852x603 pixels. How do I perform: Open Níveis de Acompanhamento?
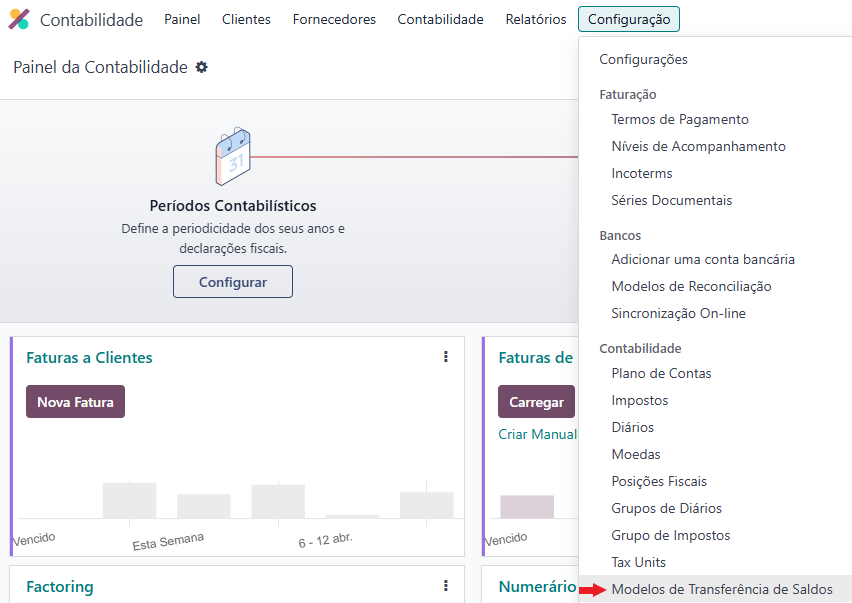click(x=698, y=147)
